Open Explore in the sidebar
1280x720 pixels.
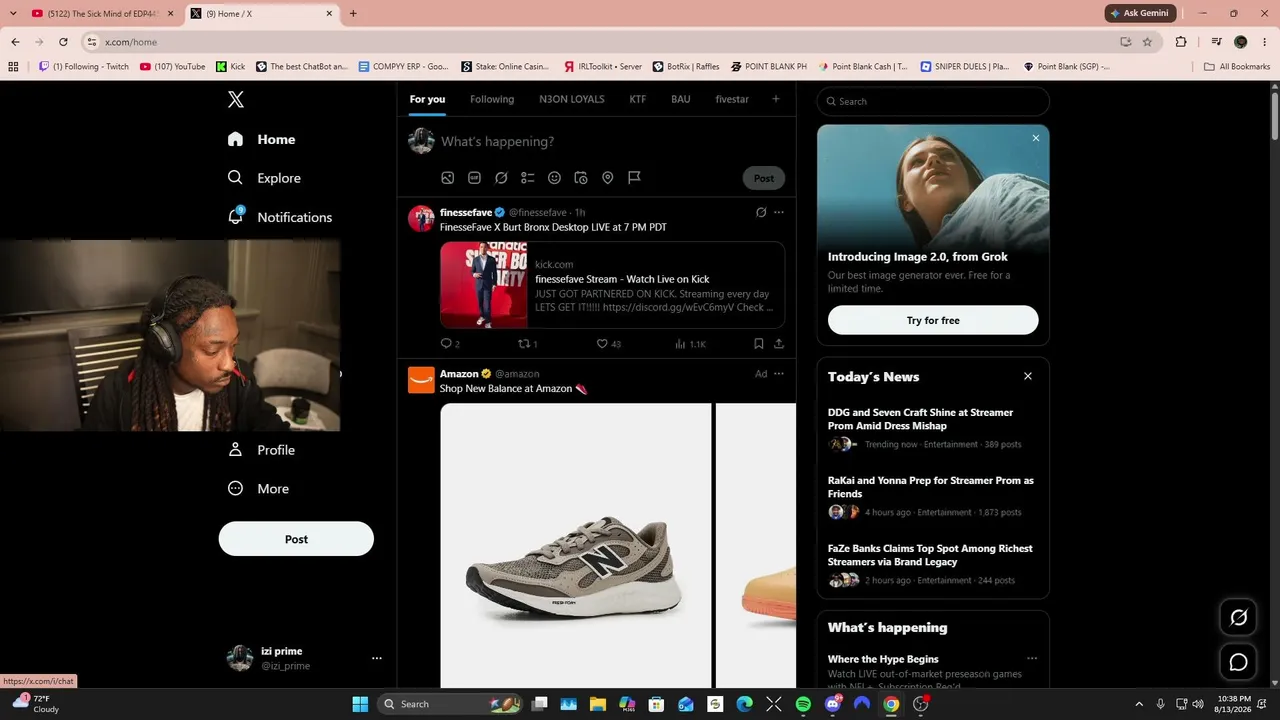pos(265,178)
